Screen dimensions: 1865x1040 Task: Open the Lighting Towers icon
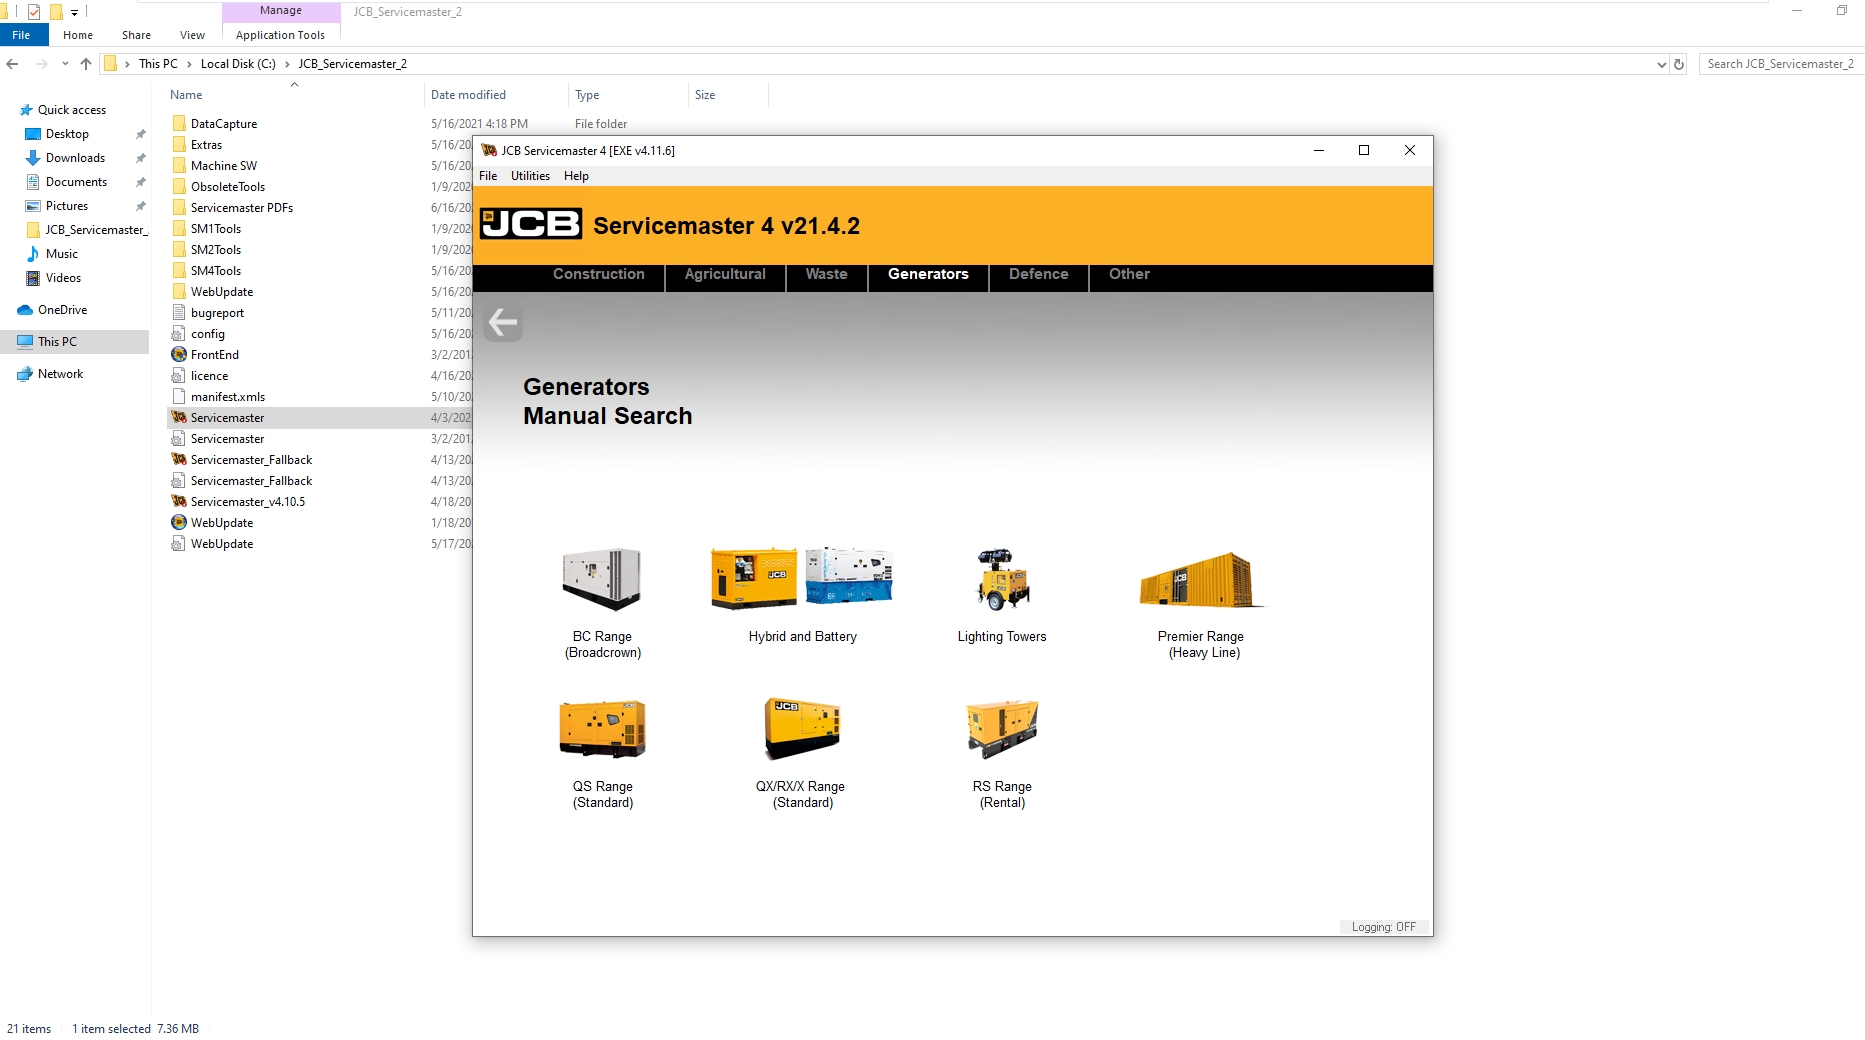1002,579
